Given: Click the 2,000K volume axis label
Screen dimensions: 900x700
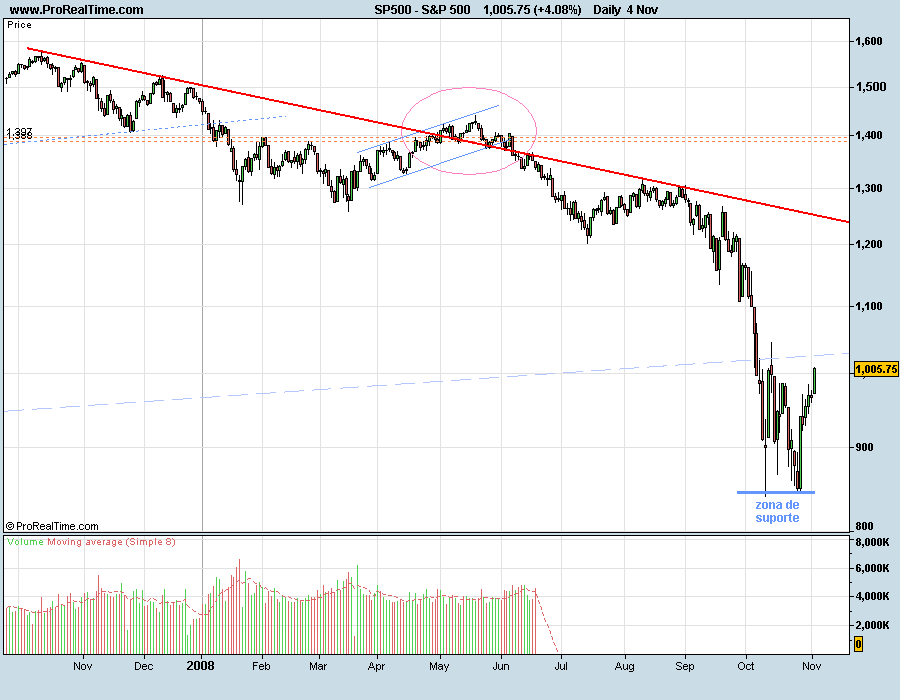Looking at the screenshot, I should coord(872,625).
